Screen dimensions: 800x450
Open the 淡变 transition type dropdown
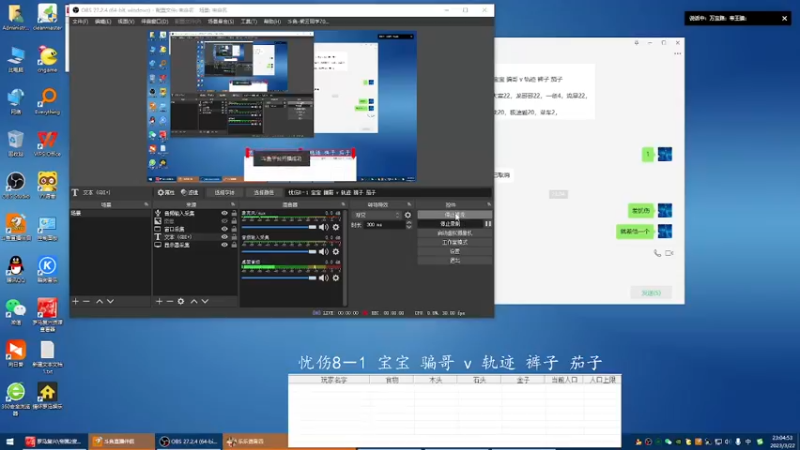click(x=377, y=215)
